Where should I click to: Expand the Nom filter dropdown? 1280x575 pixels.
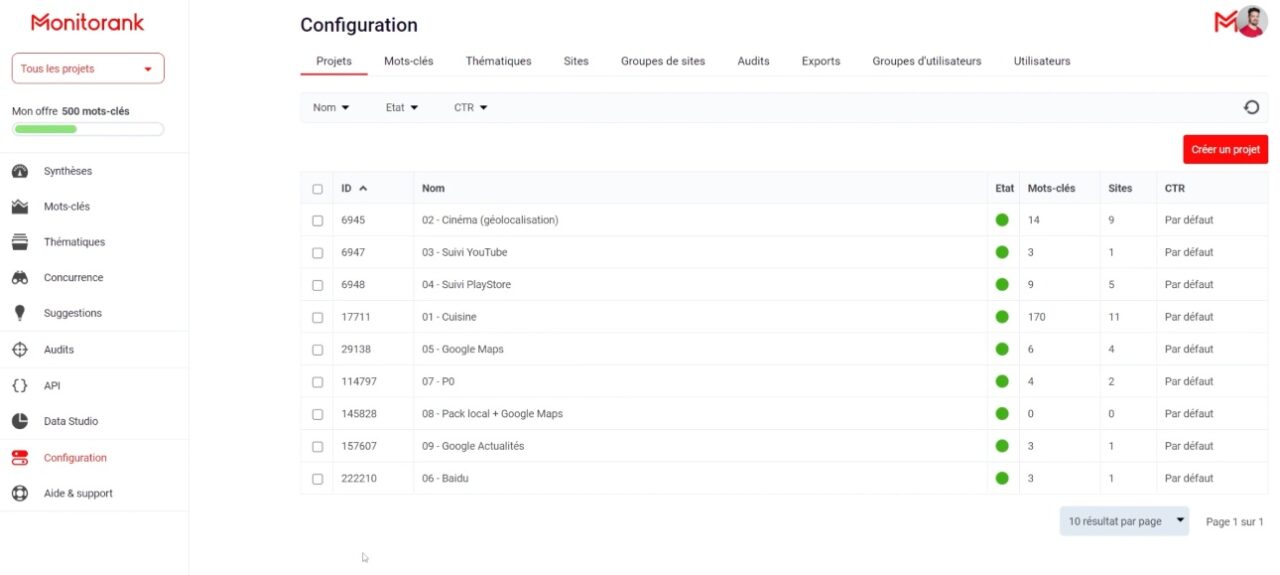pyautogui.click(x=331, y=107)
